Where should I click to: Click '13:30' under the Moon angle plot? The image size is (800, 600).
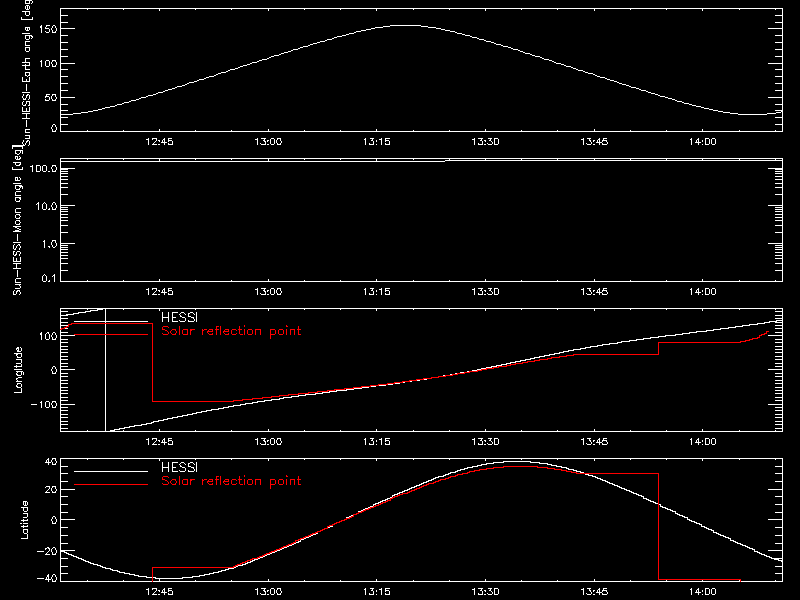pyautogui.click(x=485, y=292)
